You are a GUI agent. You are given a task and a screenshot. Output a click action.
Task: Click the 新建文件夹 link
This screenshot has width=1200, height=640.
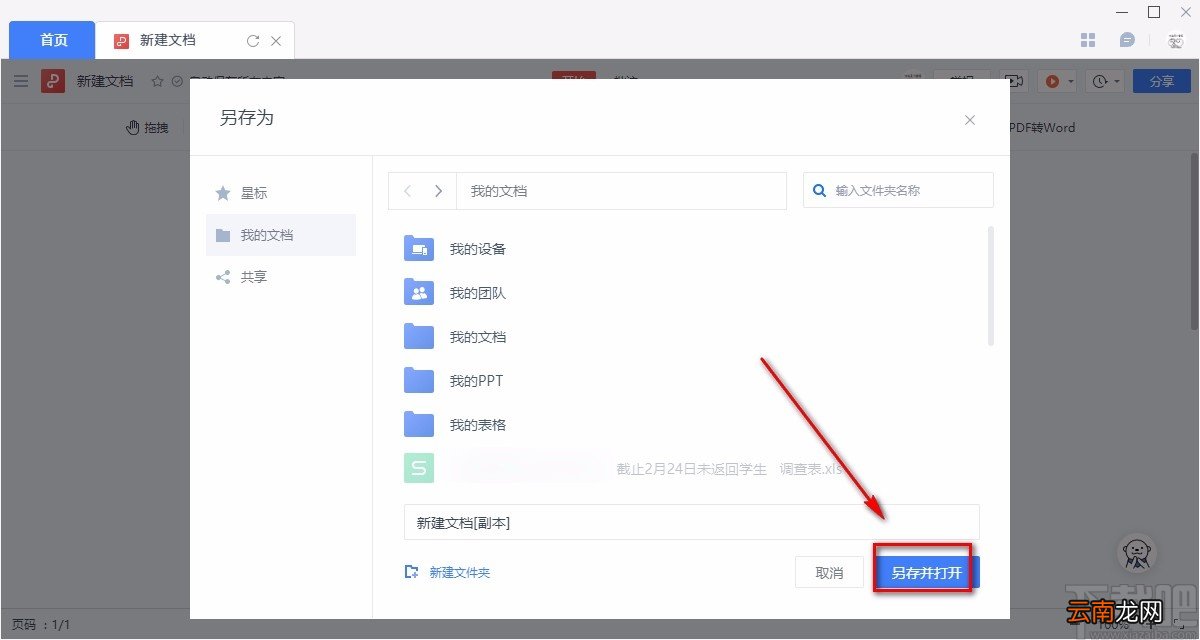[x=460, y=573]
